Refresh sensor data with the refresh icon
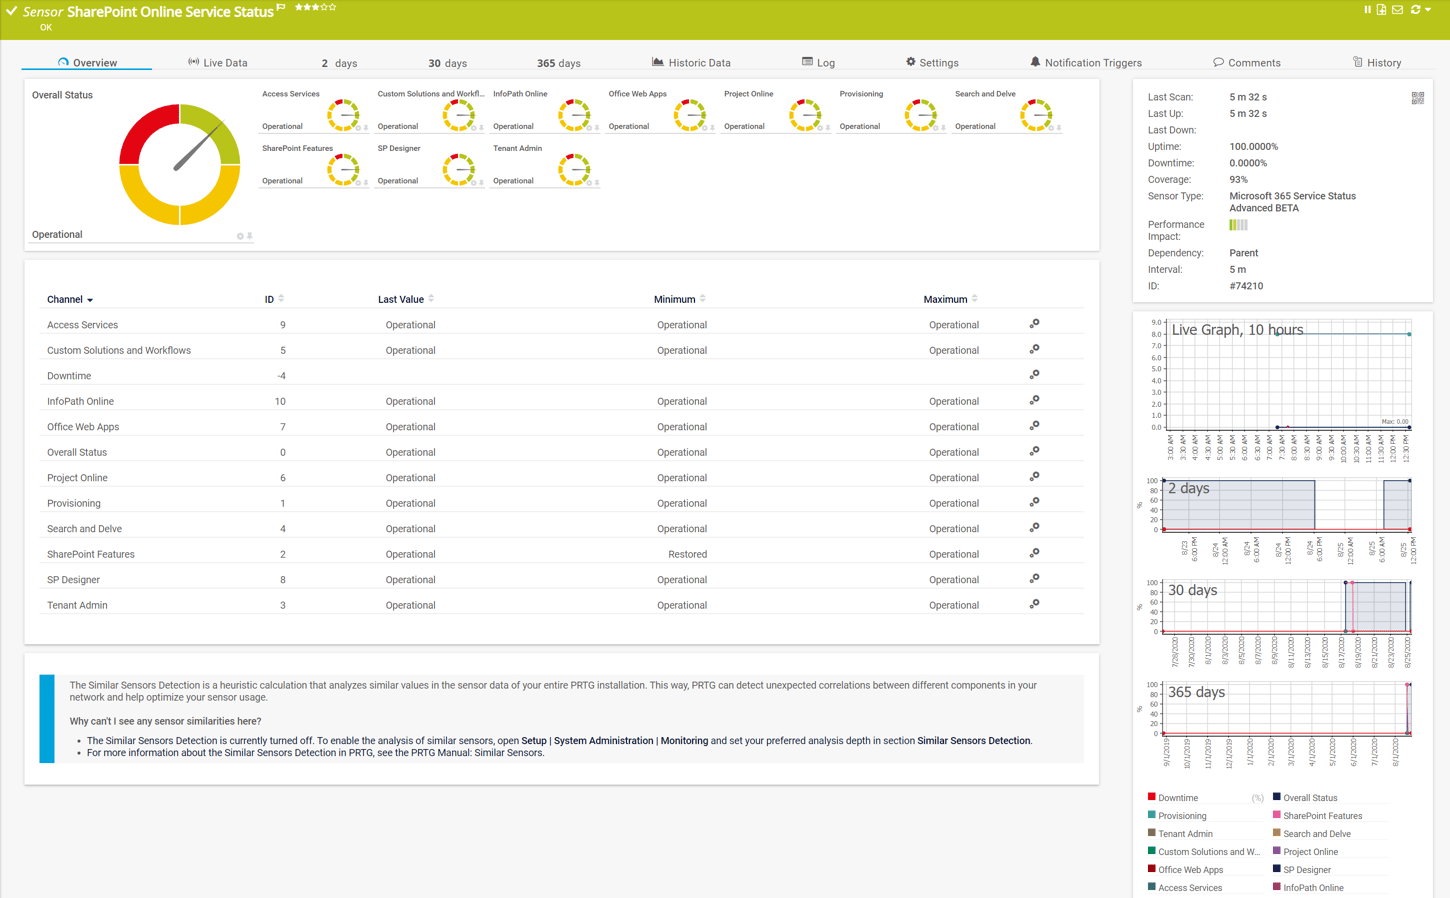 coord(1414,9)
